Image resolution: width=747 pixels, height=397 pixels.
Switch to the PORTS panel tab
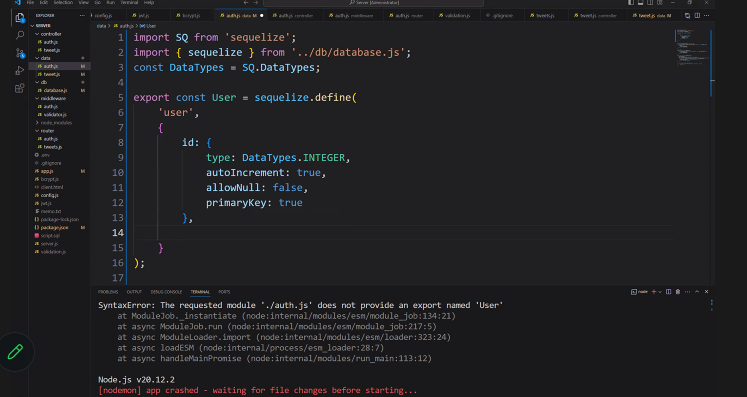tap(224, 292)
